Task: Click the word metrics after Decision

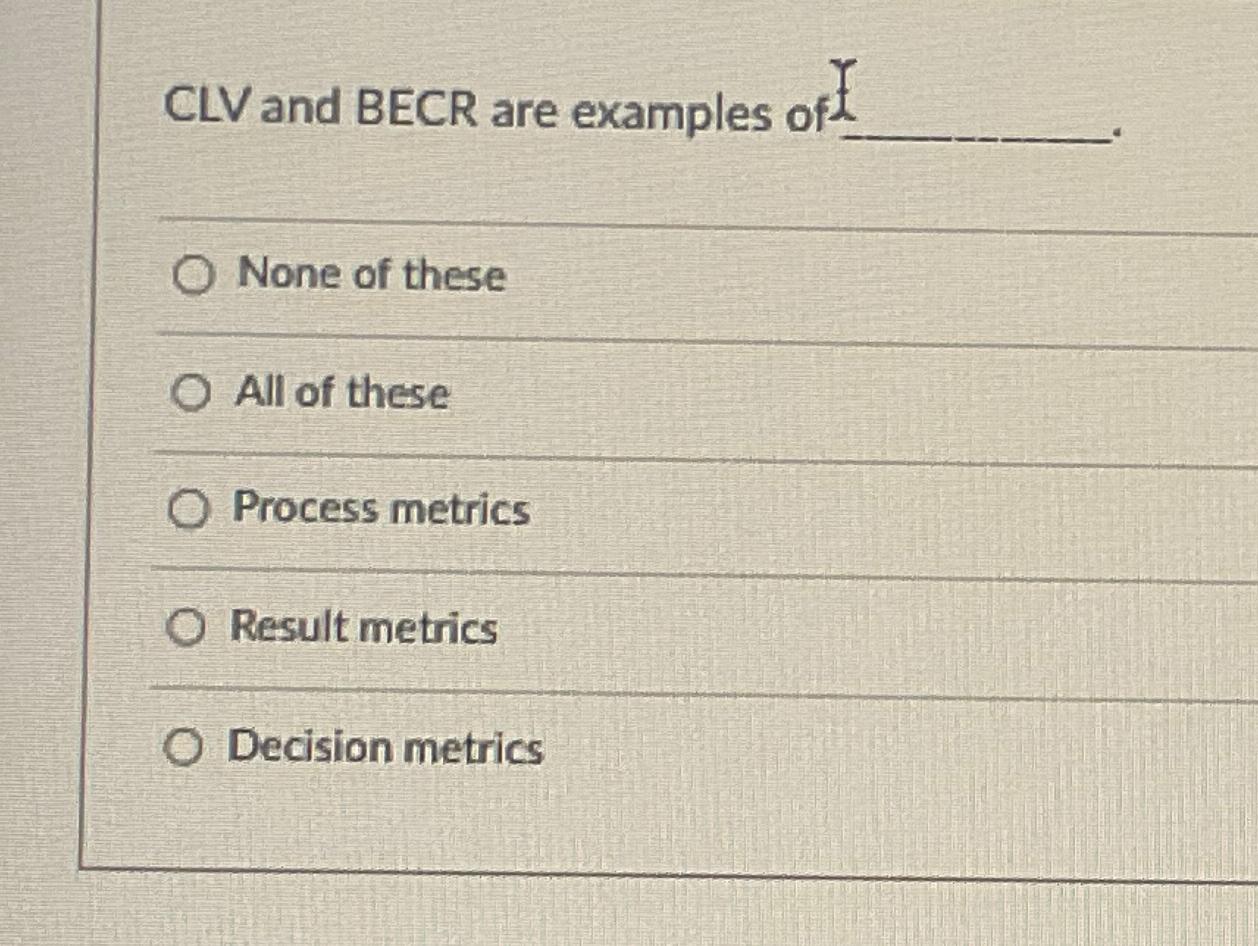Action: (475, 749)
